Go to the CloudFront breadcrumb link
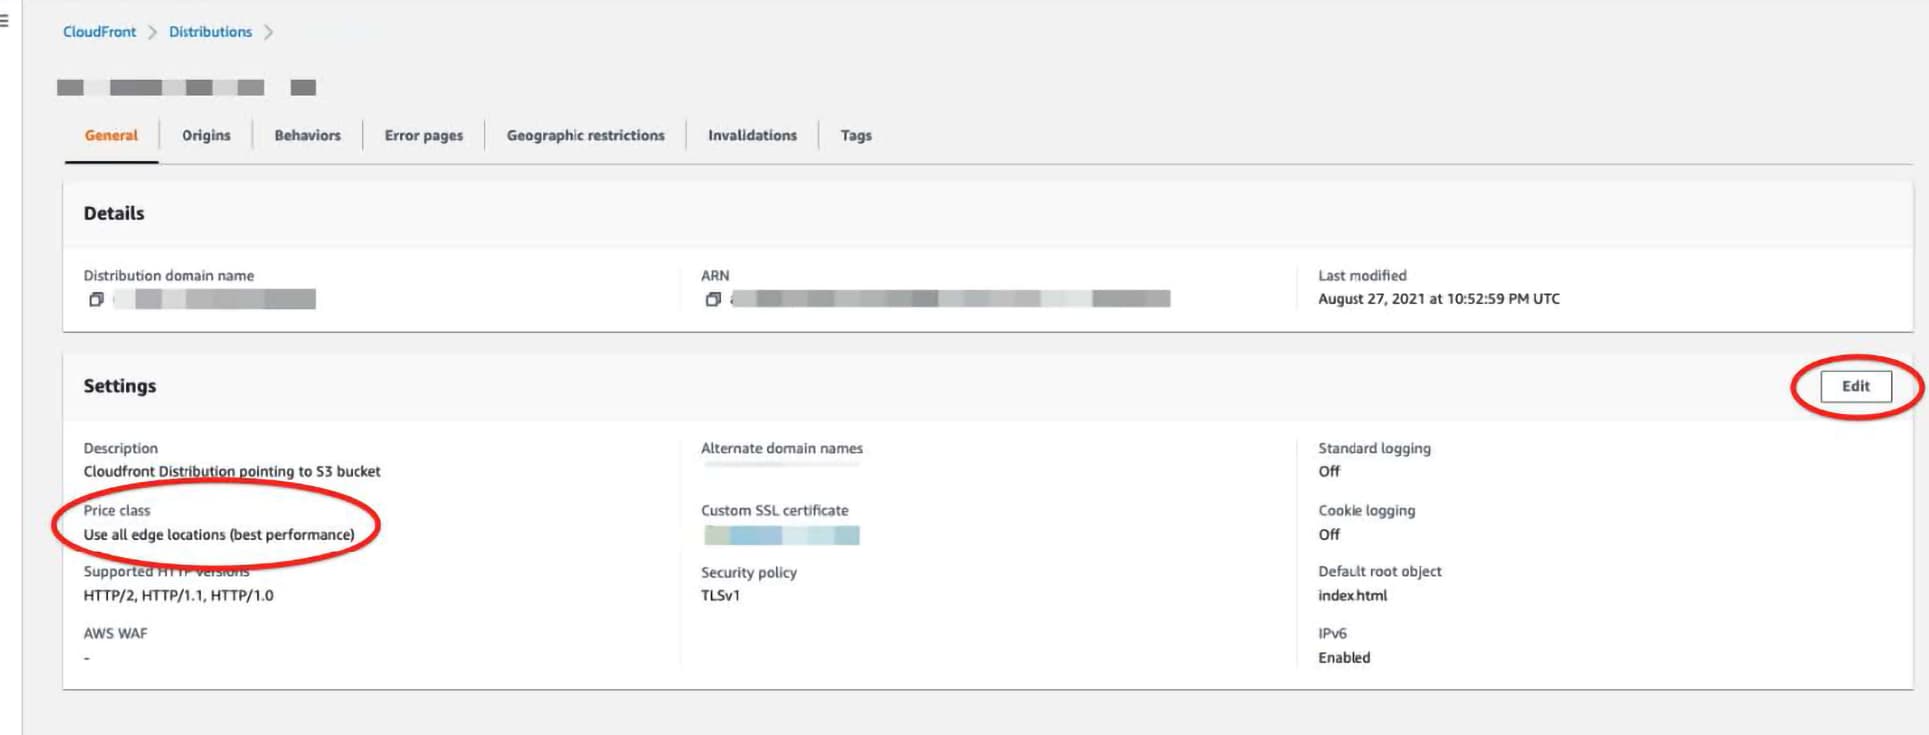1929x735 pixels. (x=99, y=32)
